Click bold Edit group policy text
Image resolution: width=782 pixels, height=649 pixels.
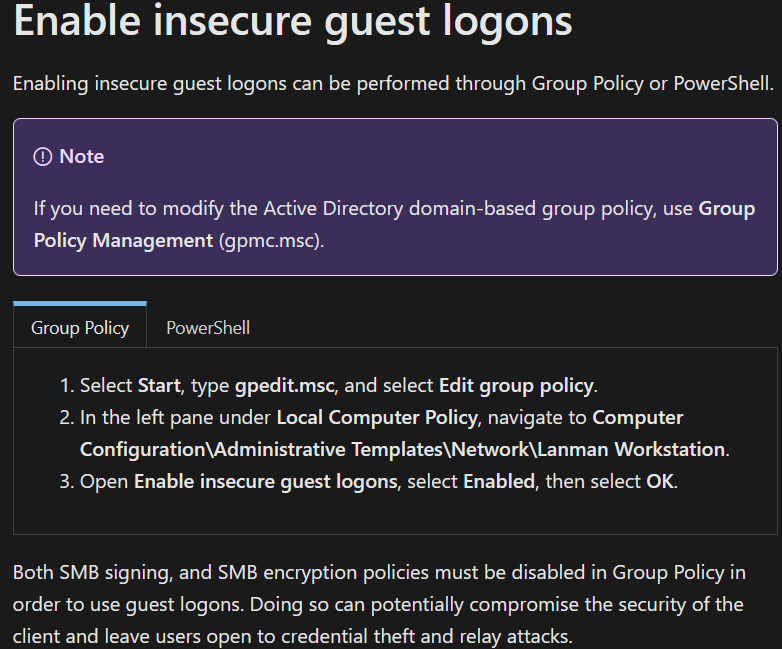click(516, 386)
